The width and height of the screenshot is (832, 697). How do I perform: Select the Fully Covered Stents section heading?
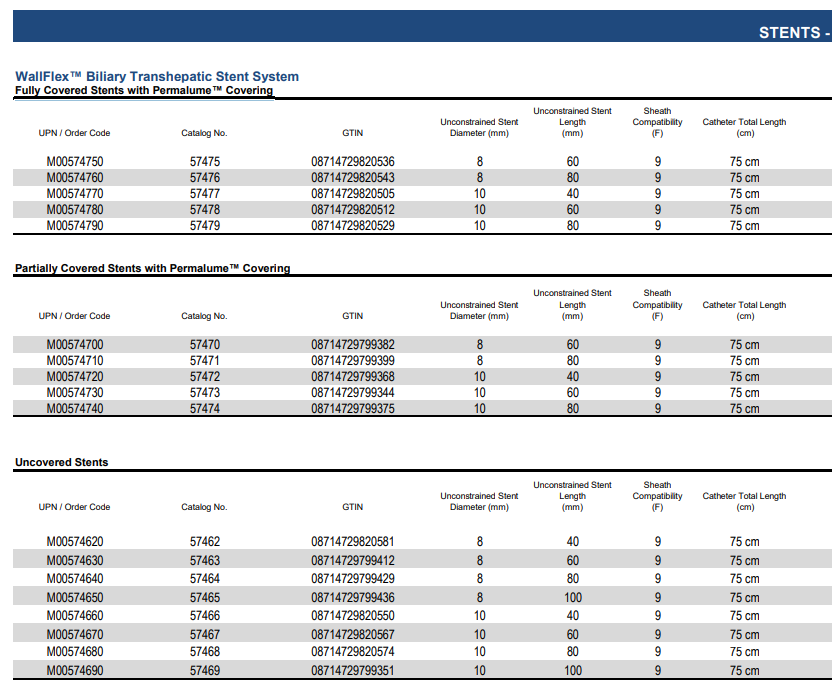[143, 91]
